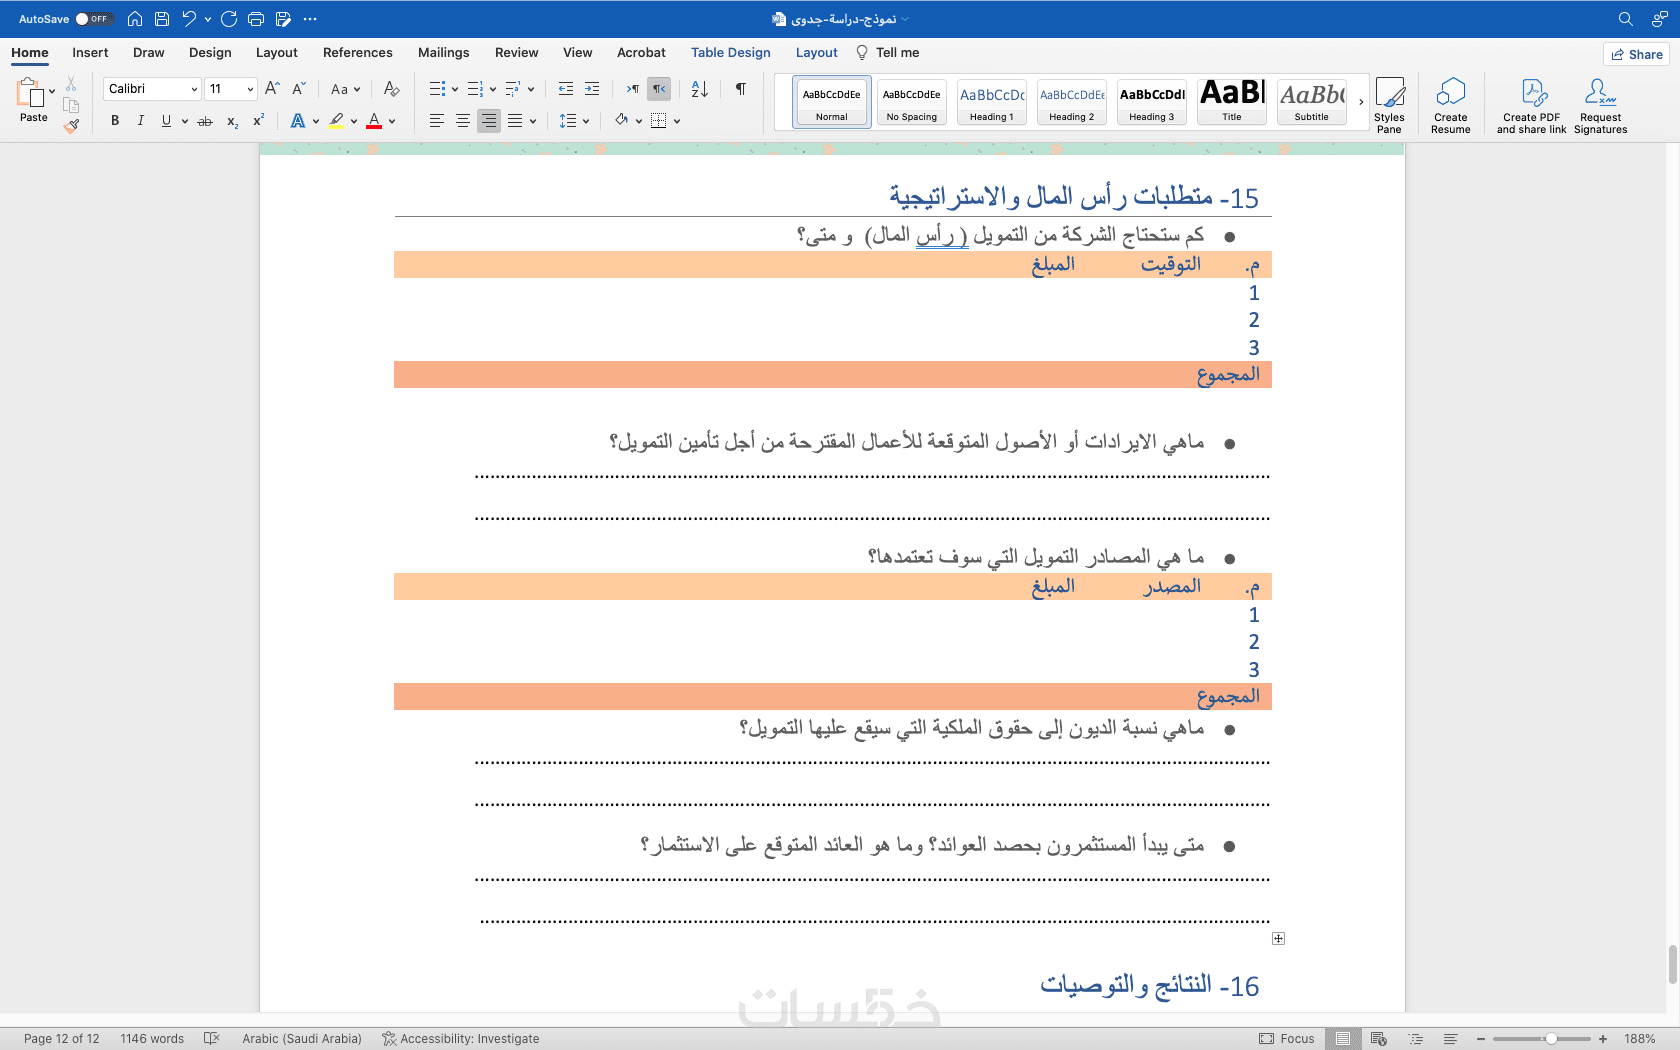Apply the Title style

(1232, 102)
